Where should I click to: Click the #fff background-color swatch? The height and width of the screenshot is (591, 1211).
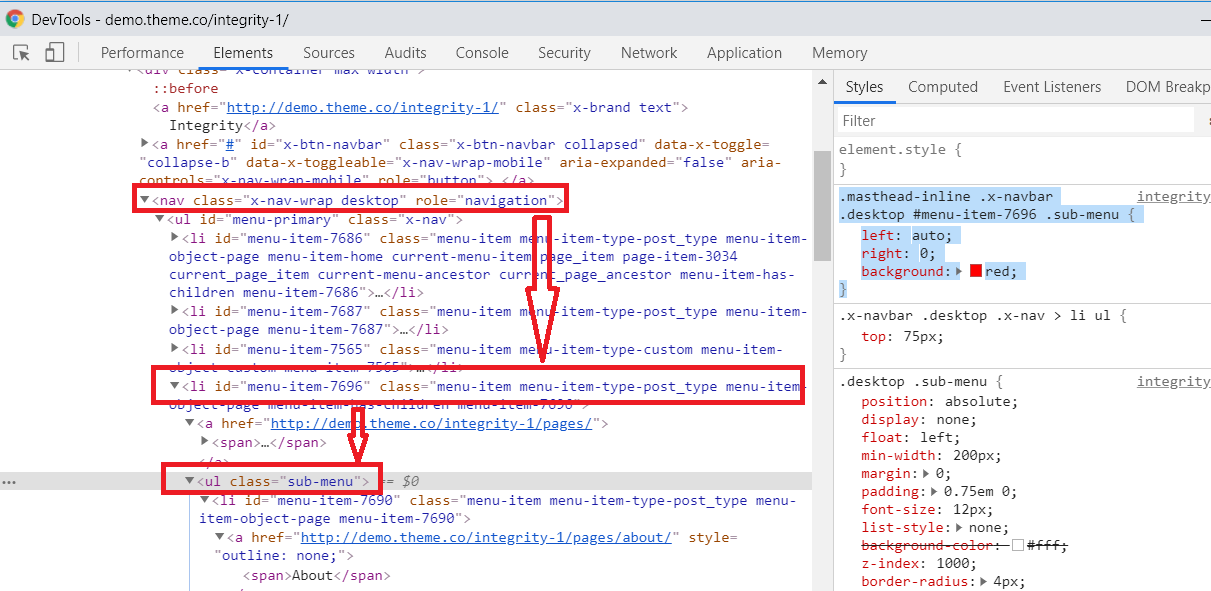pos(1018,546)
